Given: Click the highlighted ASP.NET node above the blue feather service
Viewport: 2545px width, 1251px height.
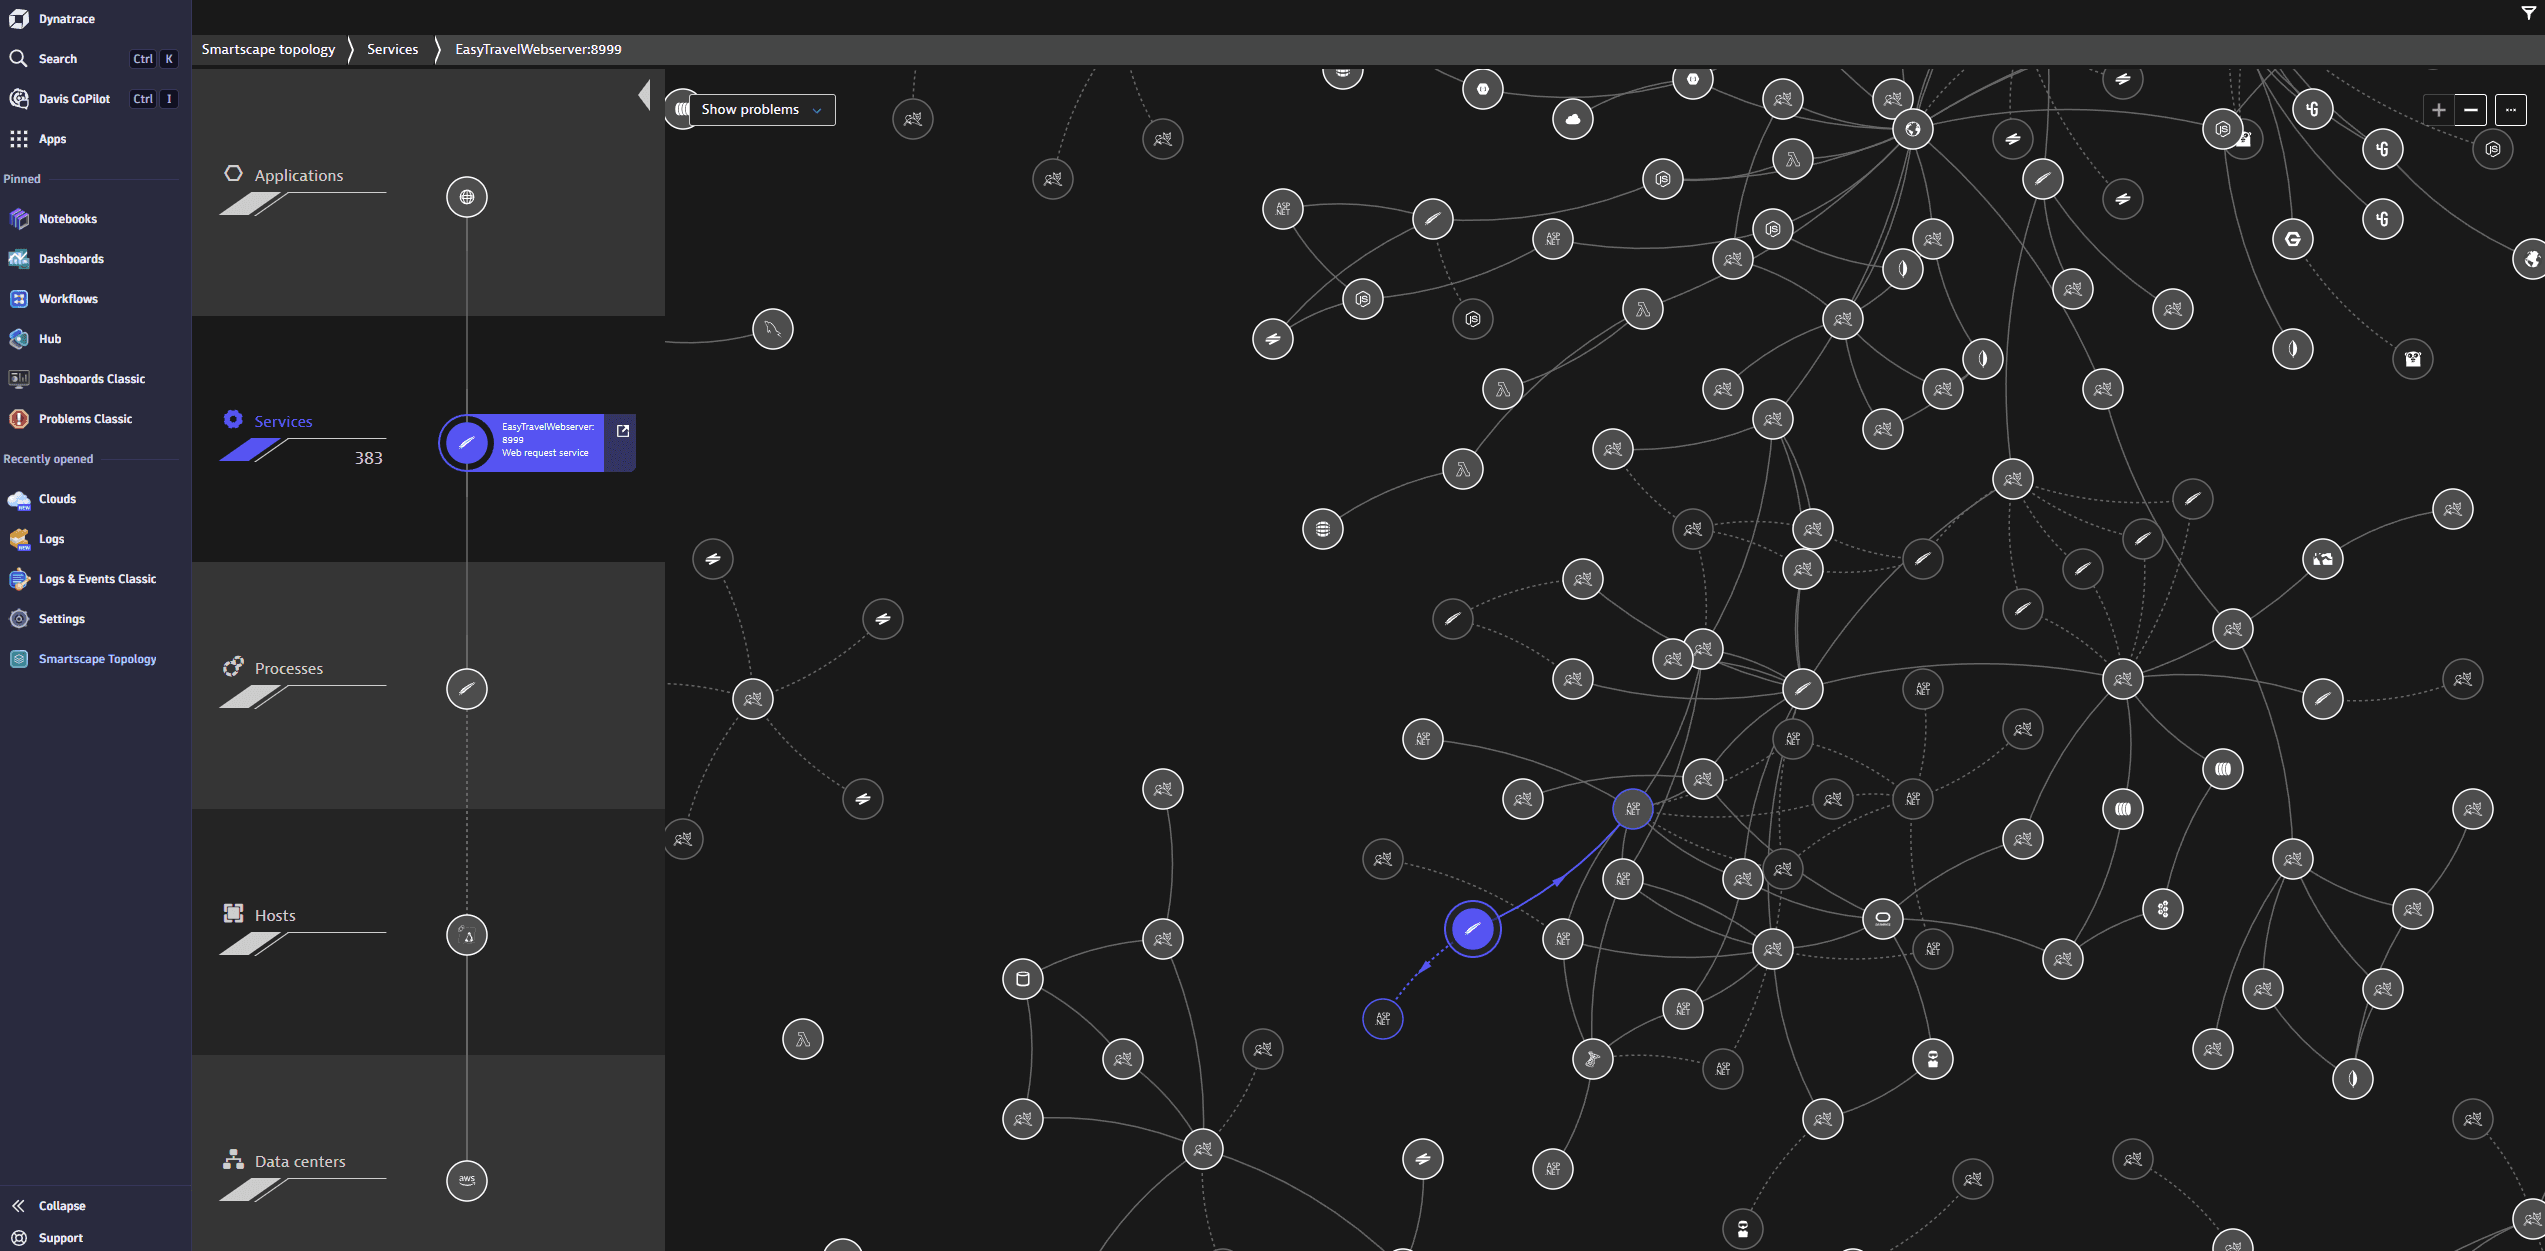Looking at the screenshot, I should [x=1633, y=809].
